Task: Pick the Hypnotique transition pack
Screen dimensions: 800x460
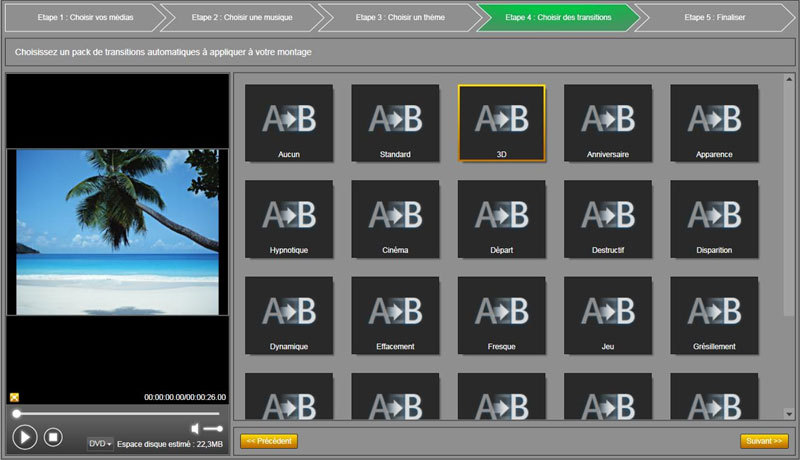Action: point(289,218)
